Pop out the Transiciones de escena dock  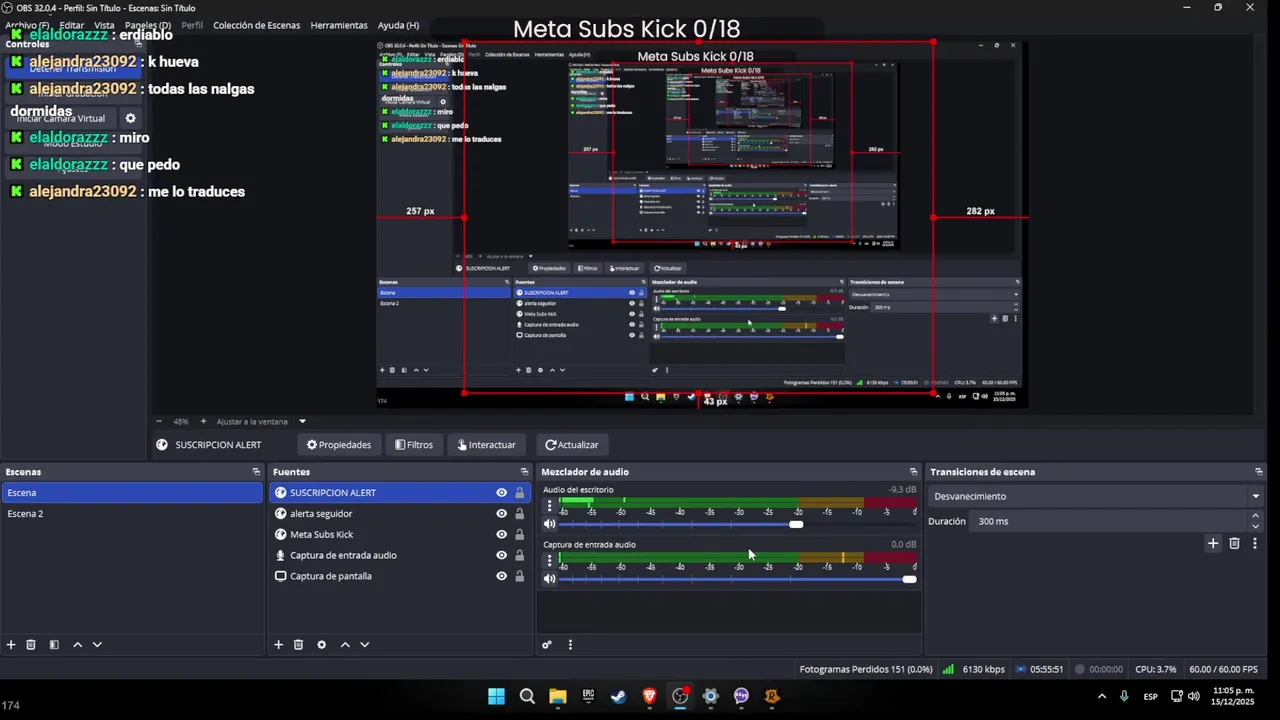(1259, 472)
